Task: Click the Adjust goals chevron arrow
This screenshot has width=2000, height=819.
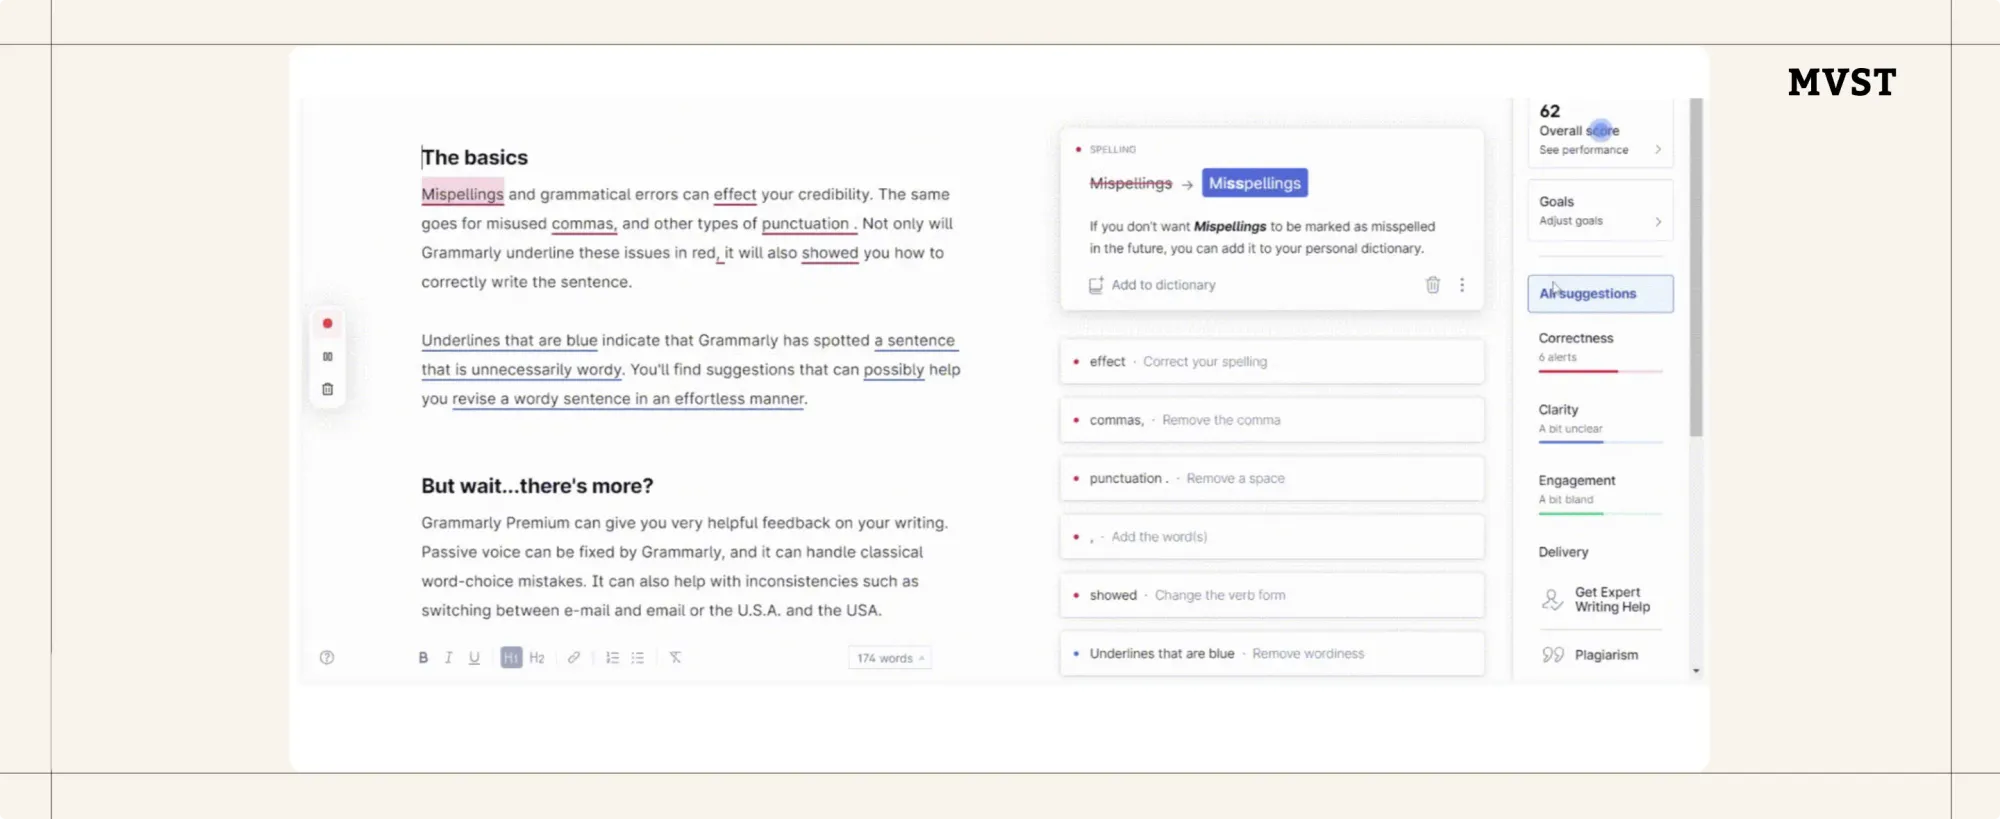Action: pos(1658,222)
